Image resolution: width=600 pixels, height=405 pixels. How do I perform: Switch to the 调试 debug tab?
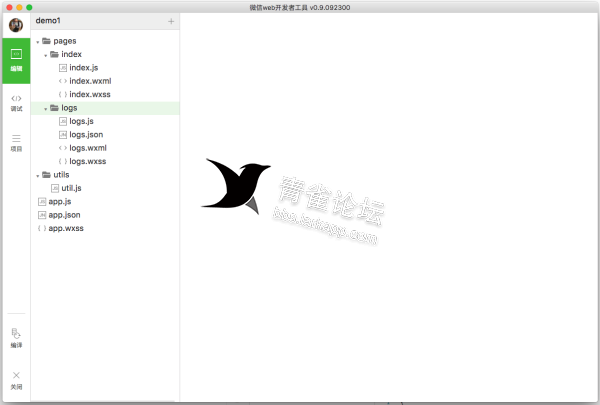coord(16,103)
